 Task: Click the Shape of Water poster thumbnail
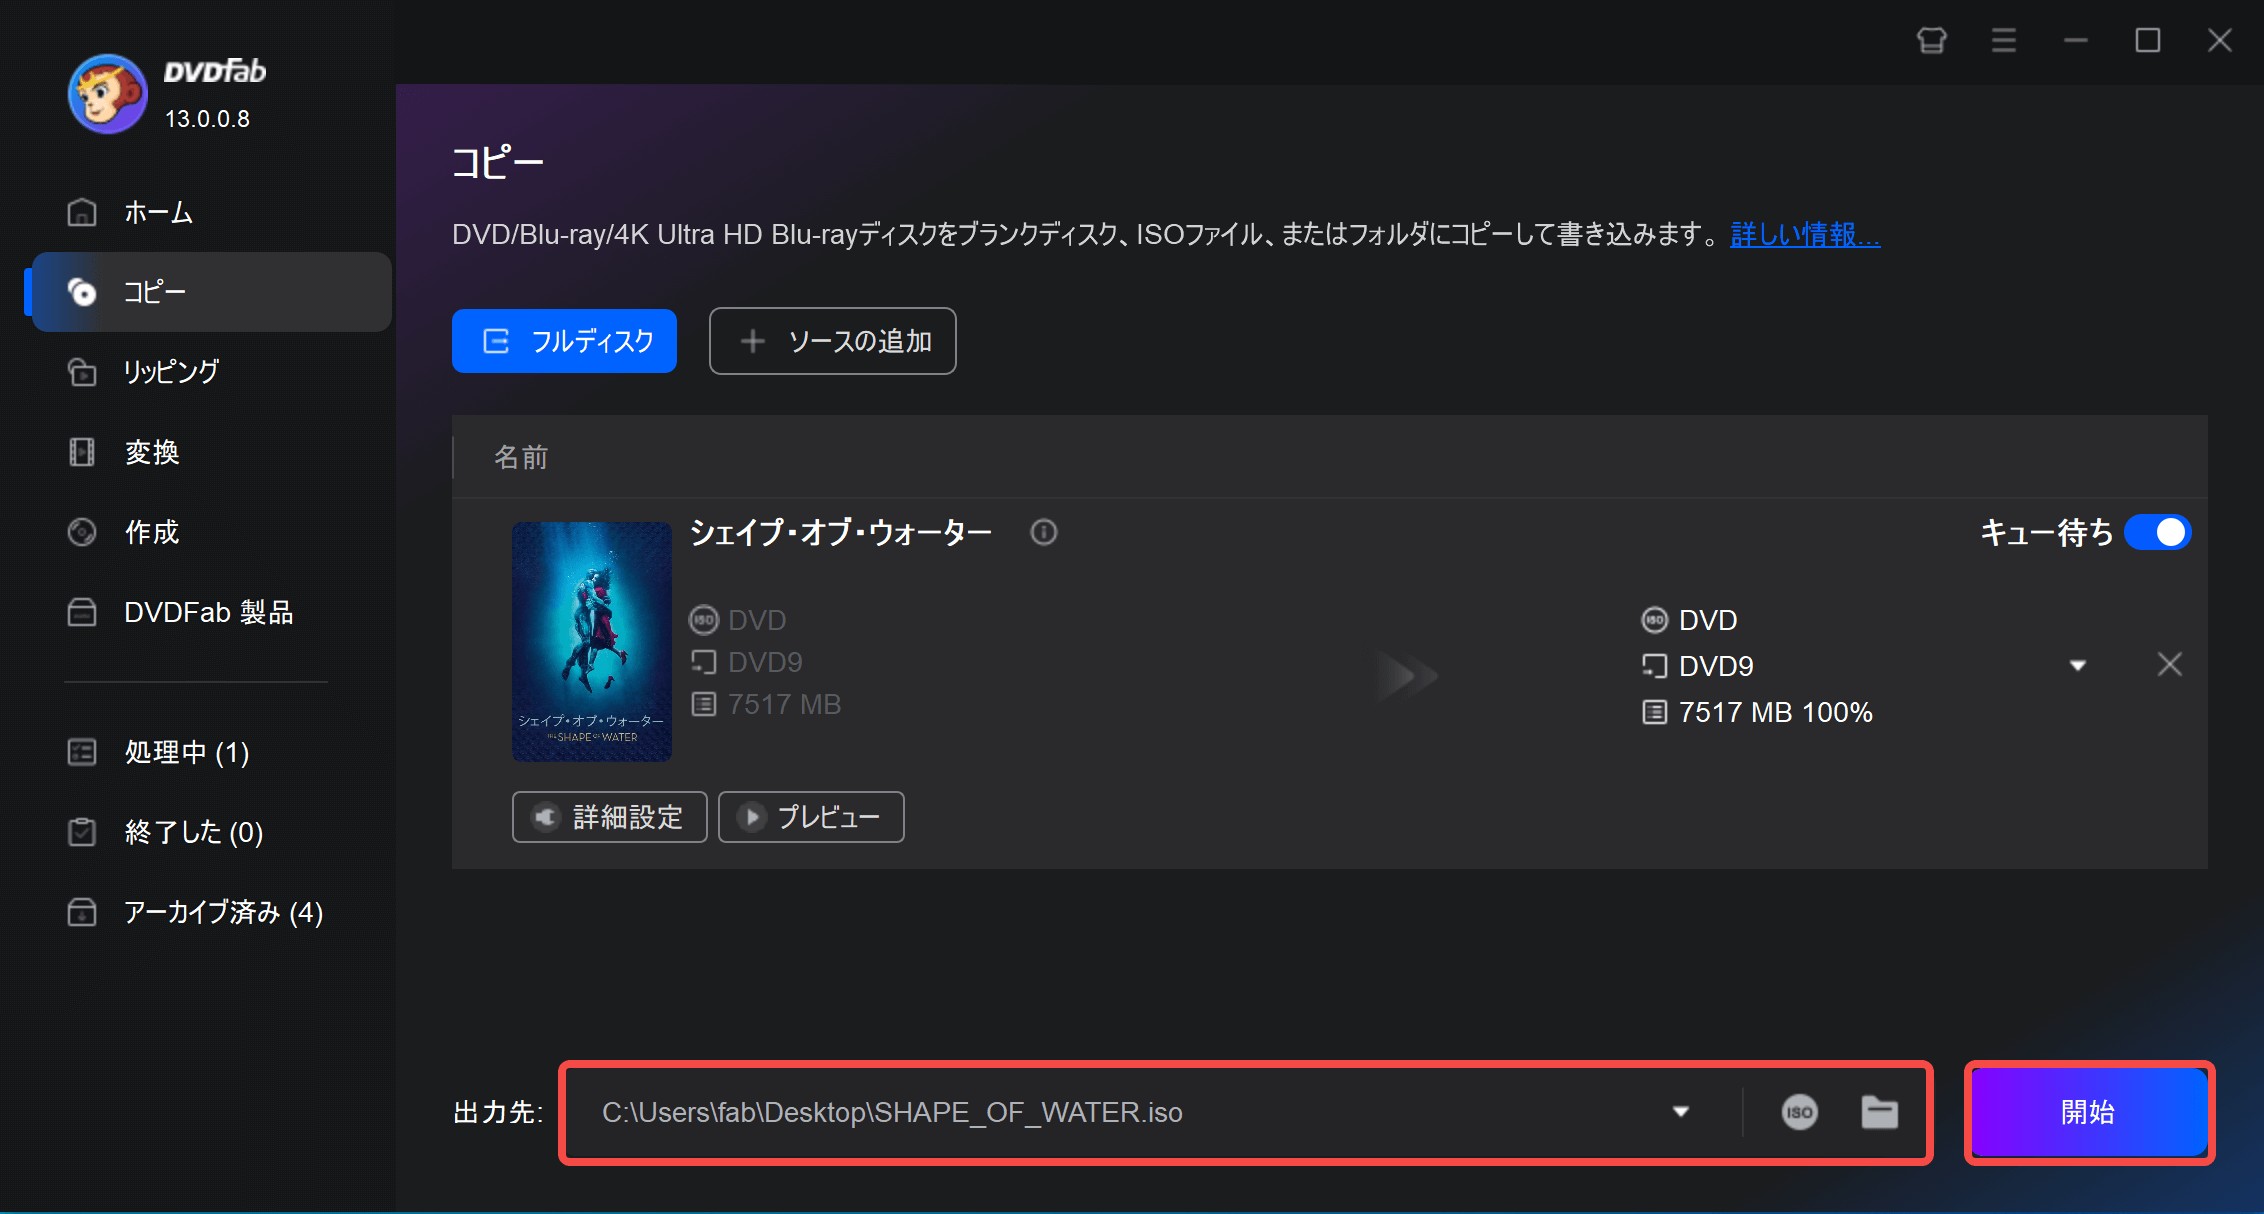click(592, 642)
